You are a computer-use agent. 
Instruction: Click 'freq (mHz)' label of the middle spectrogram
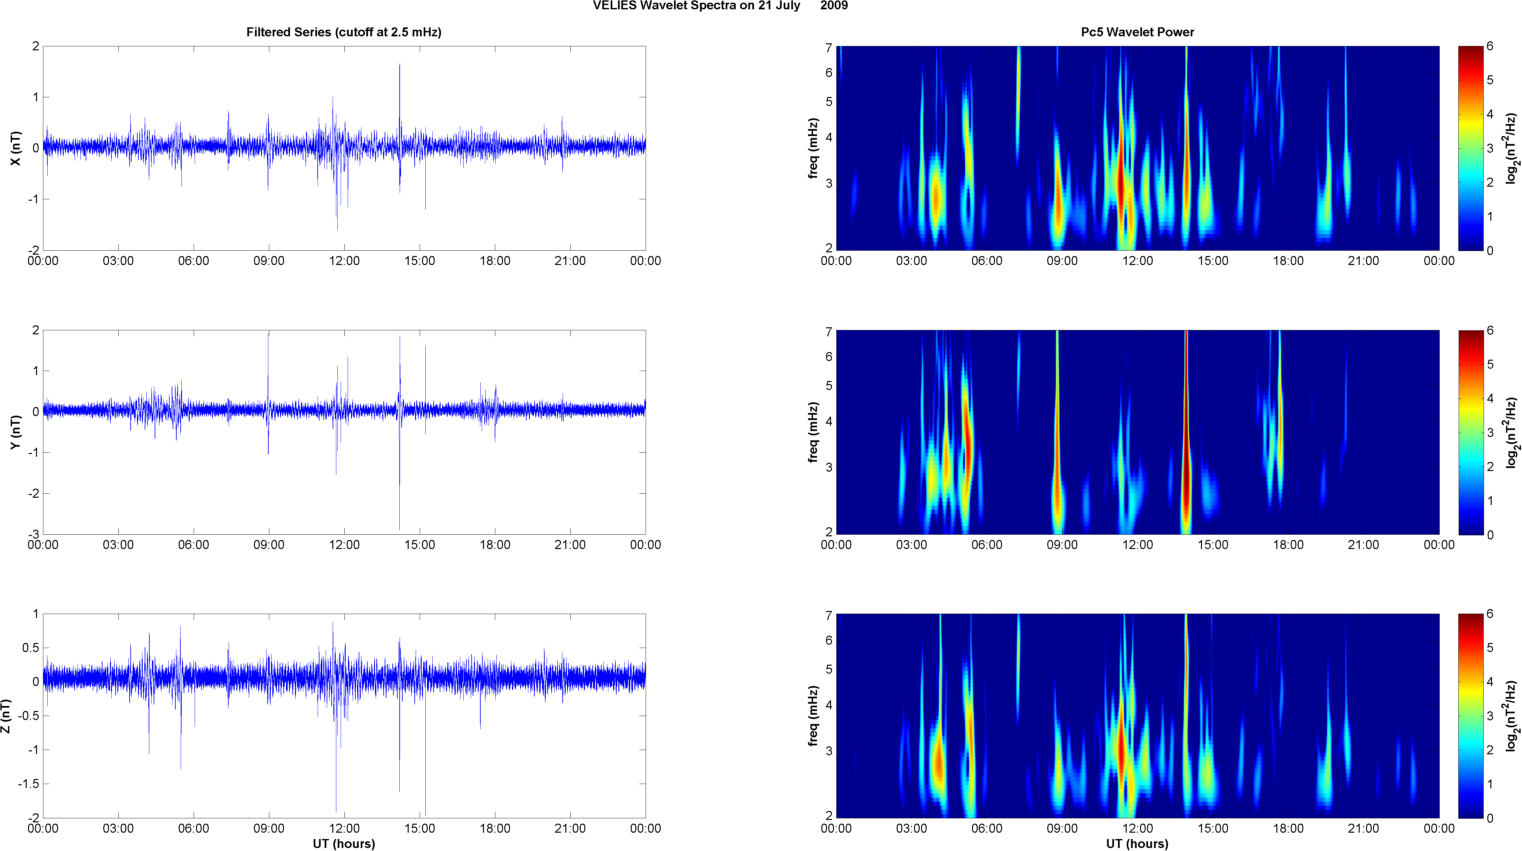click(x=814, y=432)
